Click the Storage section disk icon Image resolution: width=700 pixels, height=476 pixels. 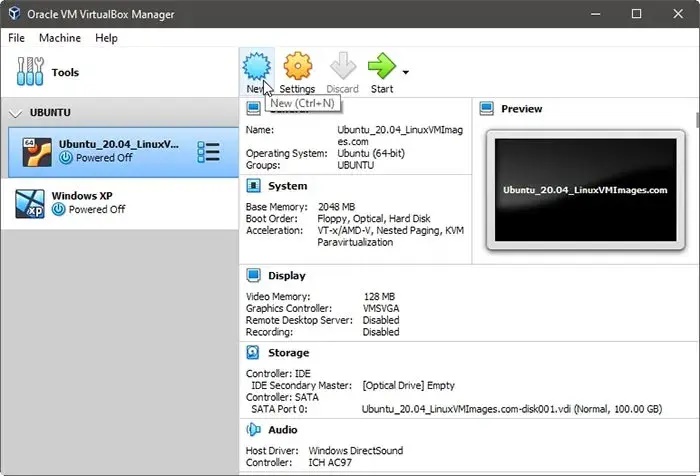(x=253, y=352)
